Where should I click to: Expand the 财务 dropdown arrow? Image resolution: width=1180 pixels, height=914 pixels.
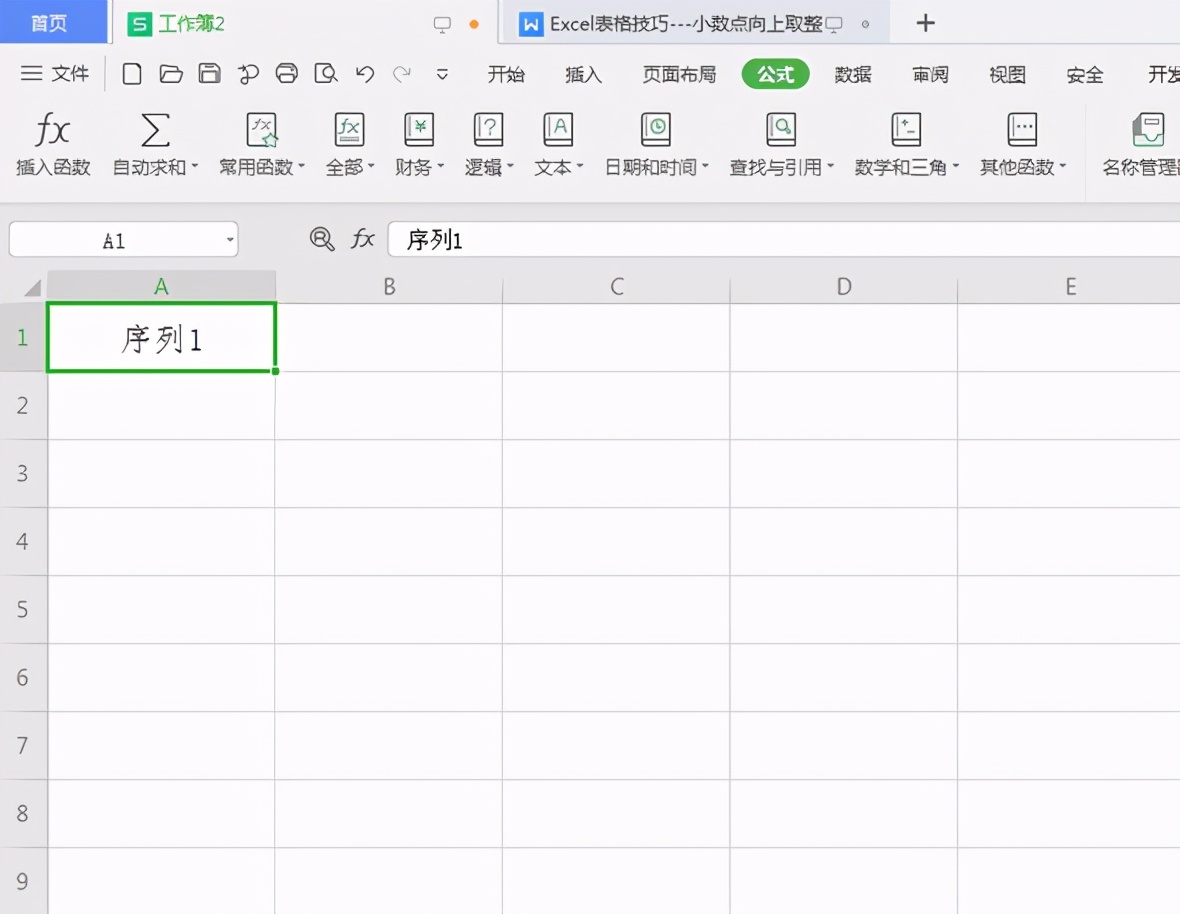tap(440, 166)
